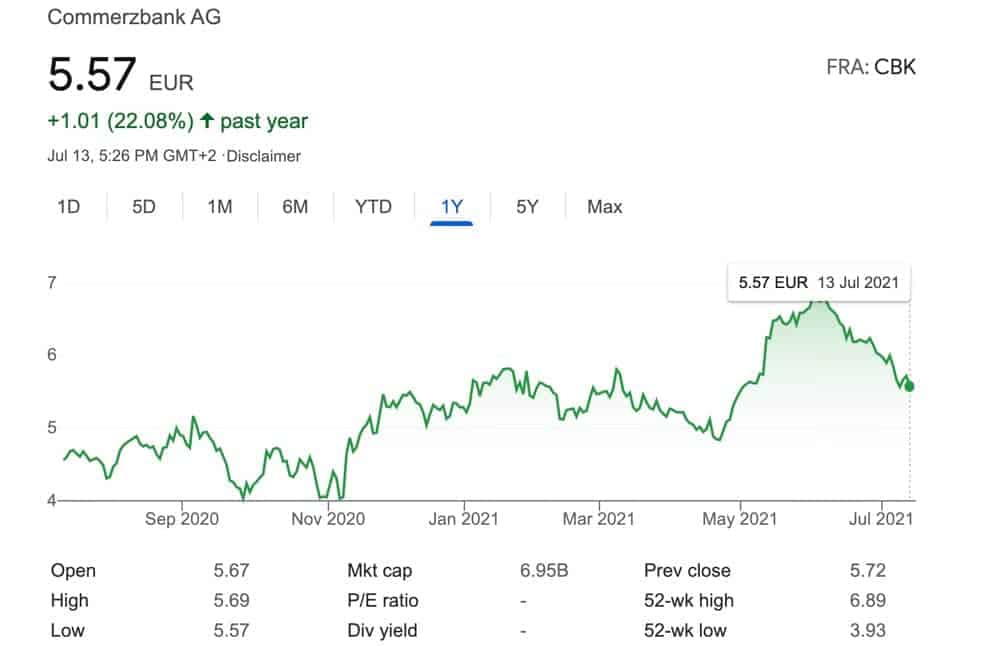
Task: Select the Commerzbank AG company title
Action: 134,17
